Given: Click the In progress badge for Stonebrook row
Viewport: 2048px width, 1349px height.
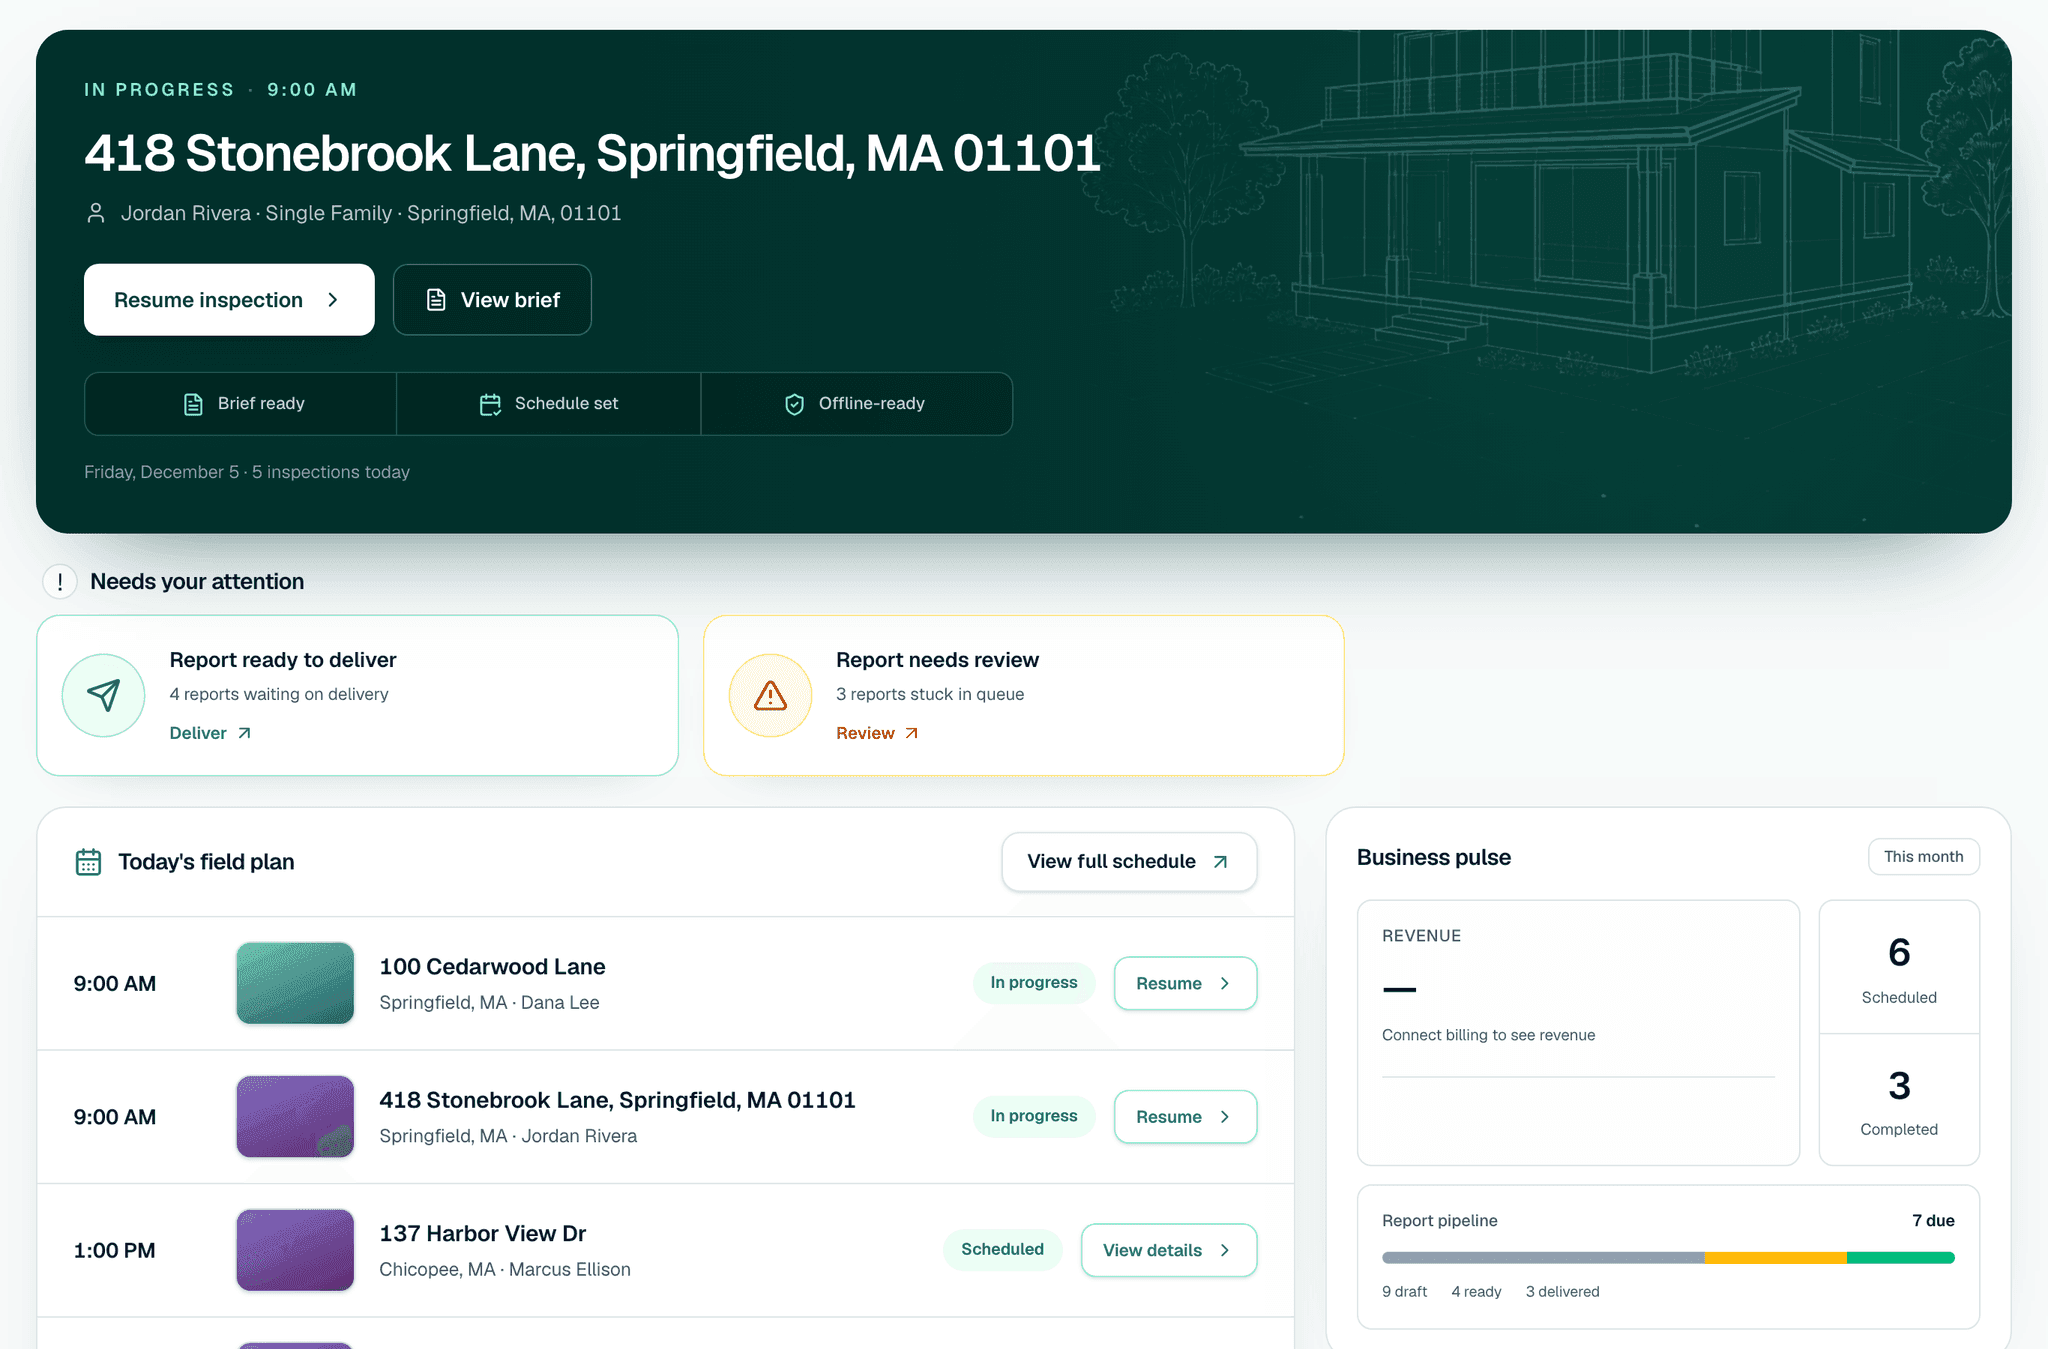Looking at the screenshot, I should [1034, 1116].
